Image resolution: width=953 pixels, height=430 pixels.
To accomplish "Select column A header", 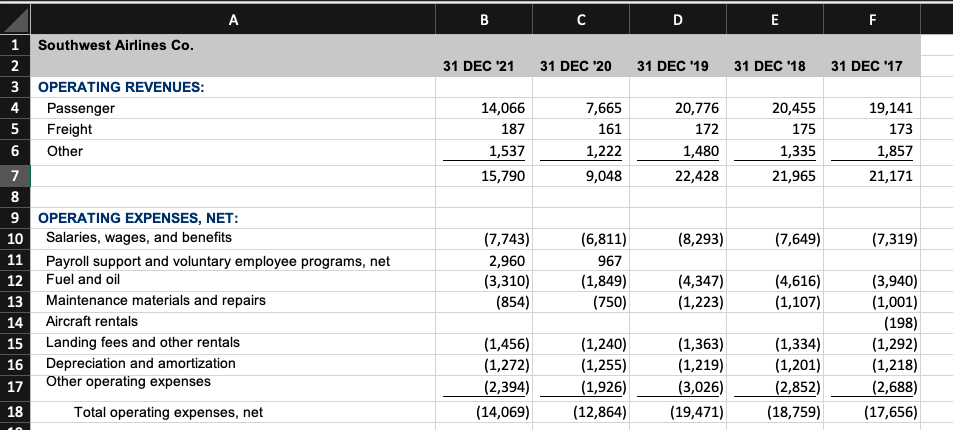I will click(x=233, y=19).
